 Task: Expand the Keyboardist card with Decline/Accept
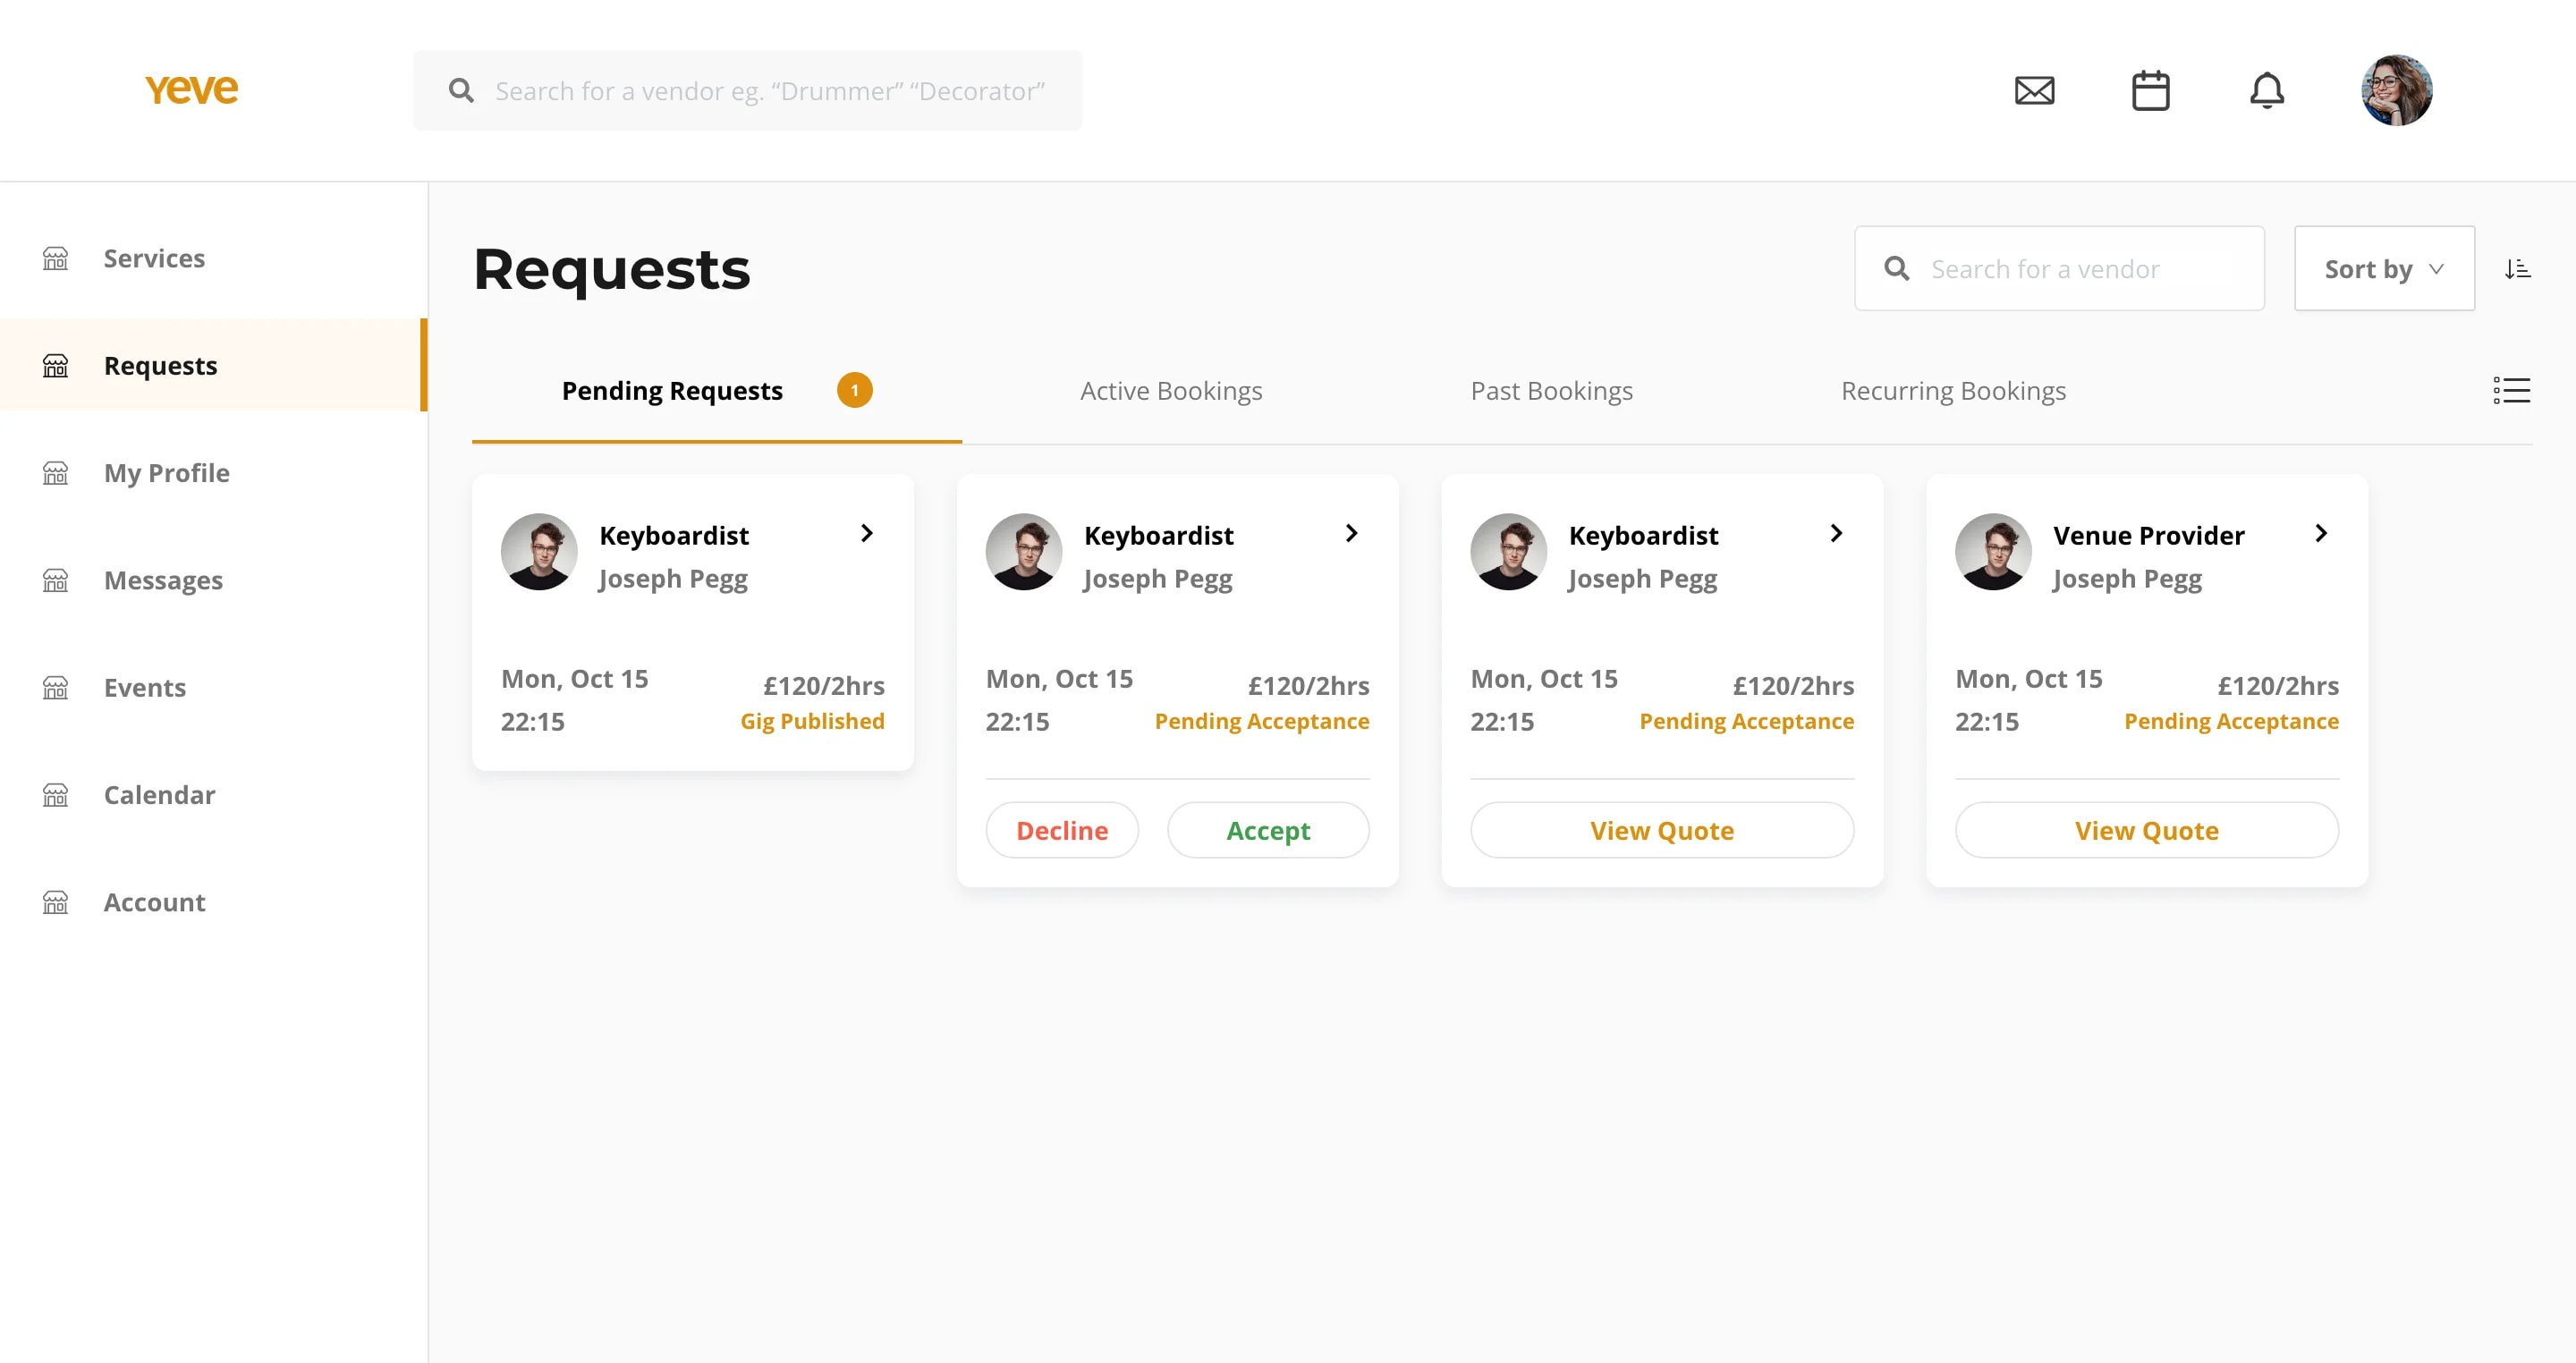click(1351, 534)
